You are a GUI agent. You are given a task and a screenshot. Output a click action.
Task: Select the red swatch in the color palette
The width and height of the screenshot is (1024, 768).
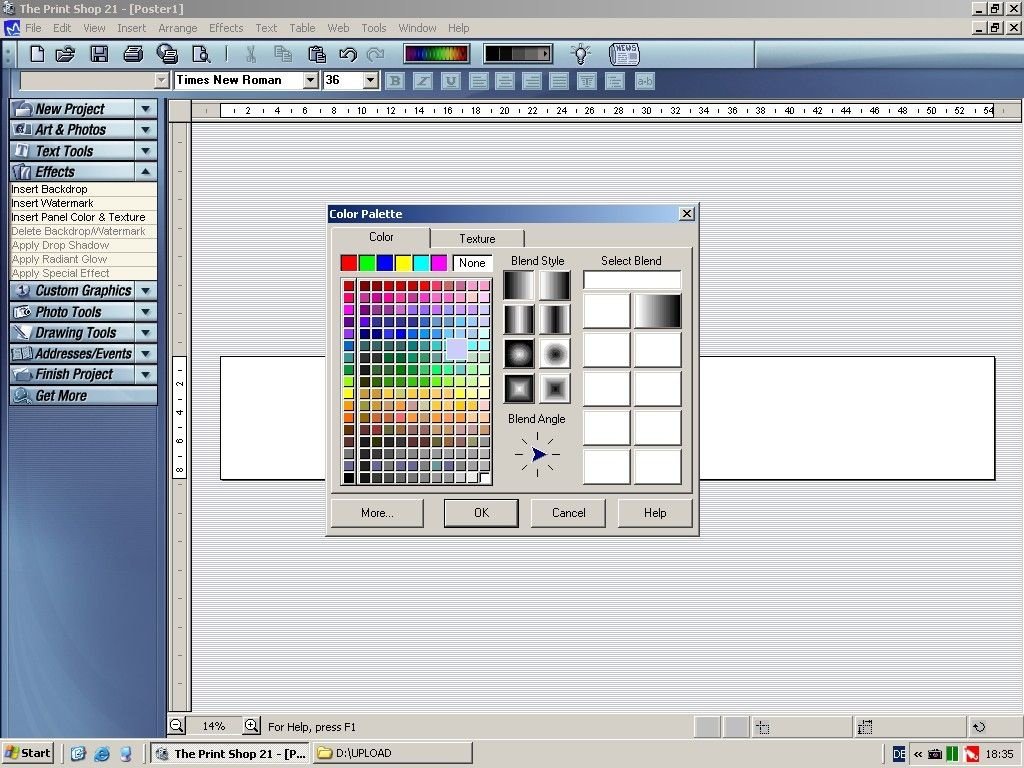pyautogui.click(x=349, y=262)
